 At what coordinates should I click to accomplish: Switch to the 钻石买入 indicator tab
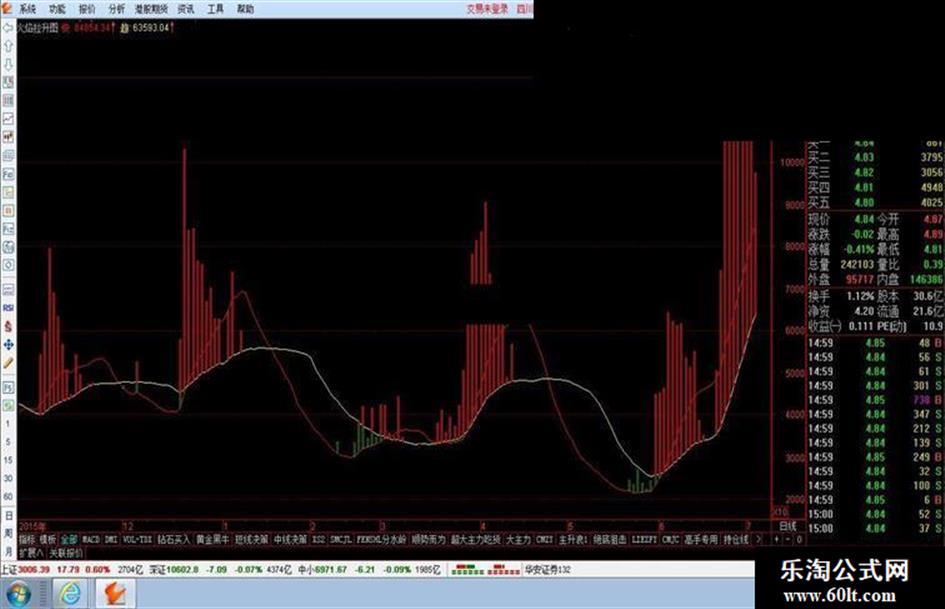174,539
